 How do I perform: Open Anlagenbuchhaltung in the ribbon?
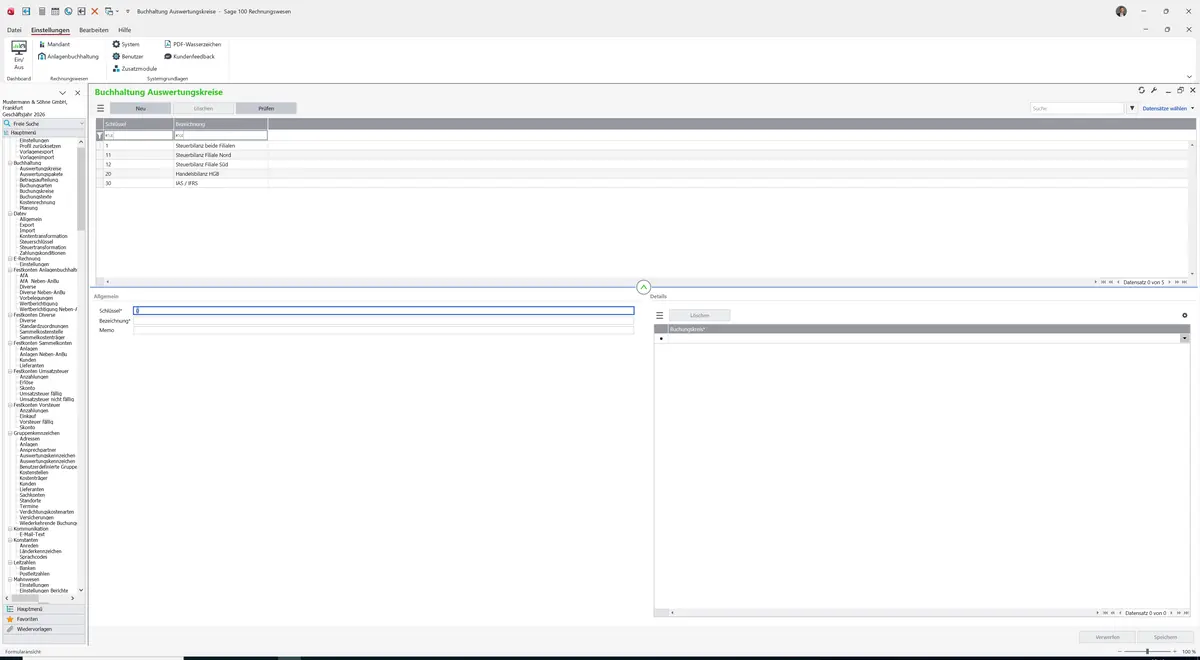coord(68,56)
